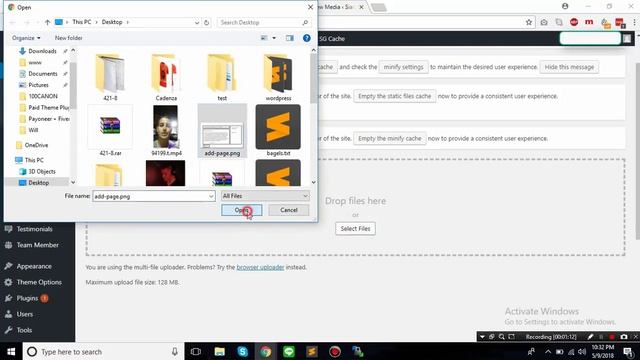Image resolution: width=640 pixels, height=360 pixels.
Task: Refresh the Desktop folder listing
Action: [x=207, y=22]
